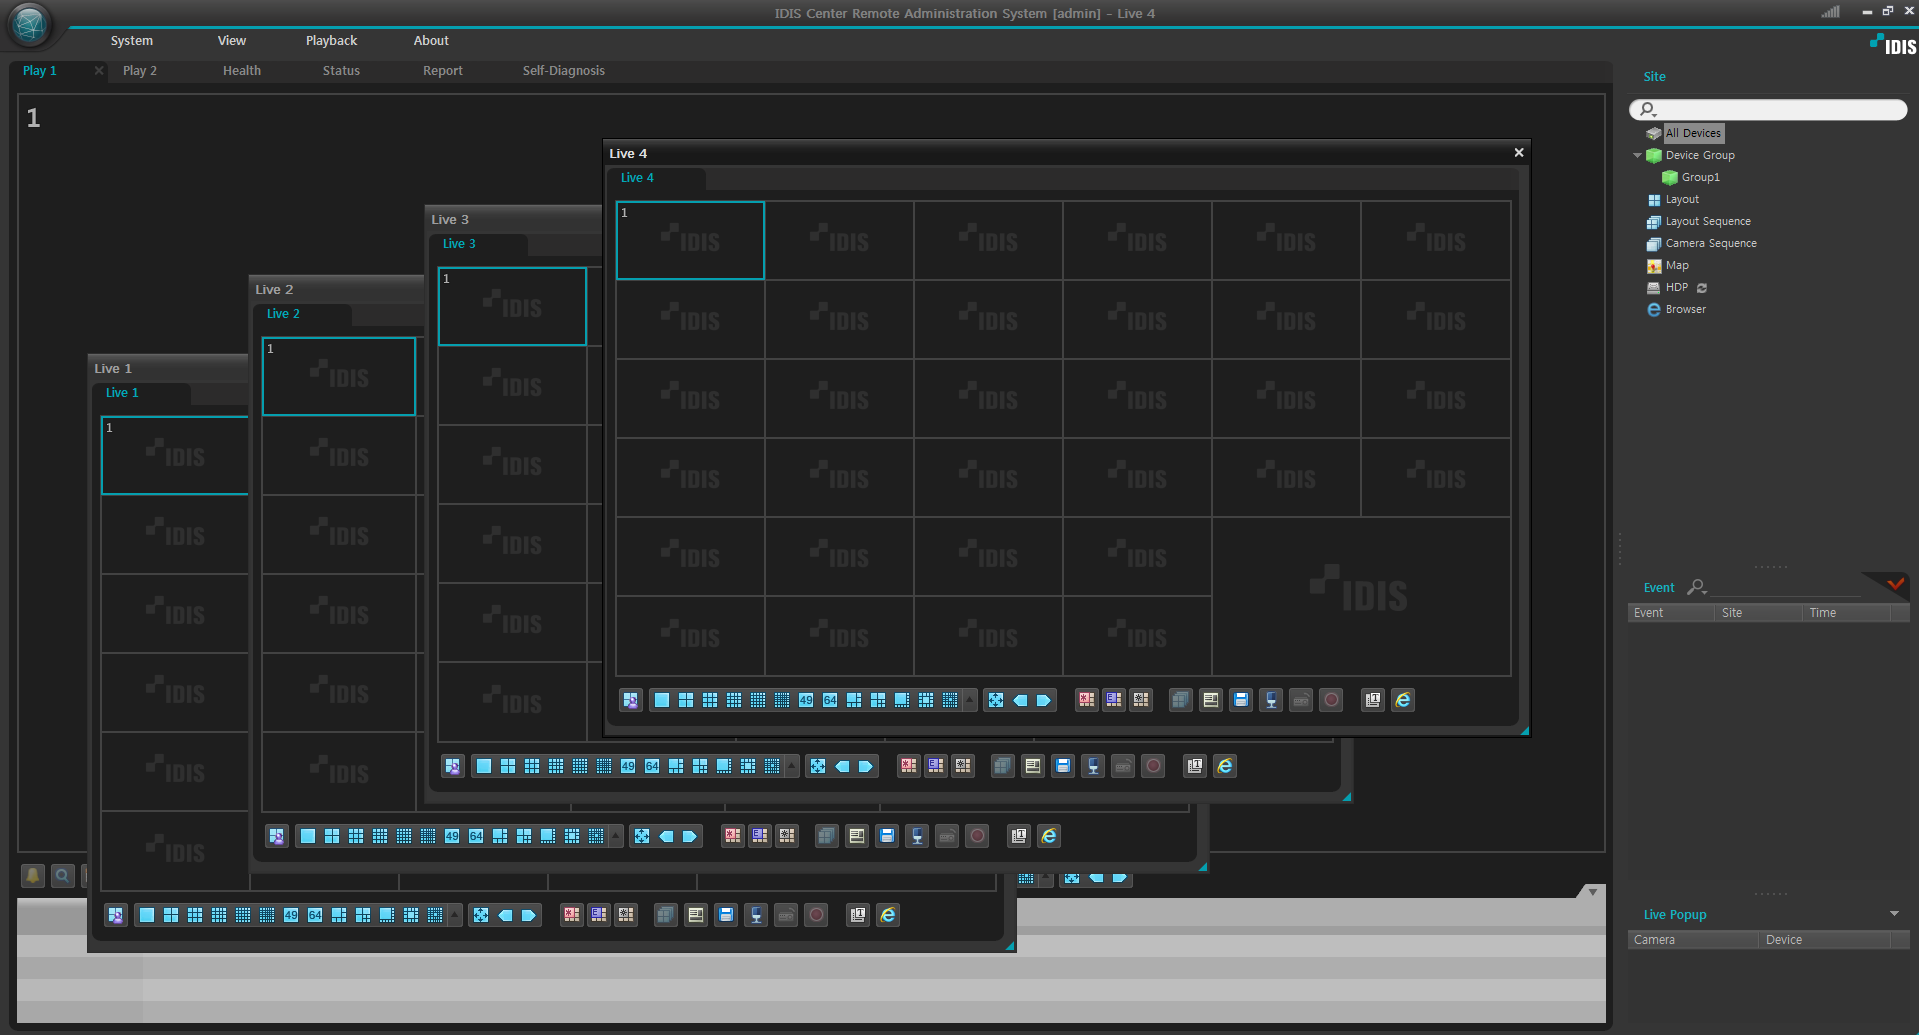Image resolution: width=1919 pixels, height=1035 pixels.
Task: Click the Live 4 tab label
Action: click(637, 178)
